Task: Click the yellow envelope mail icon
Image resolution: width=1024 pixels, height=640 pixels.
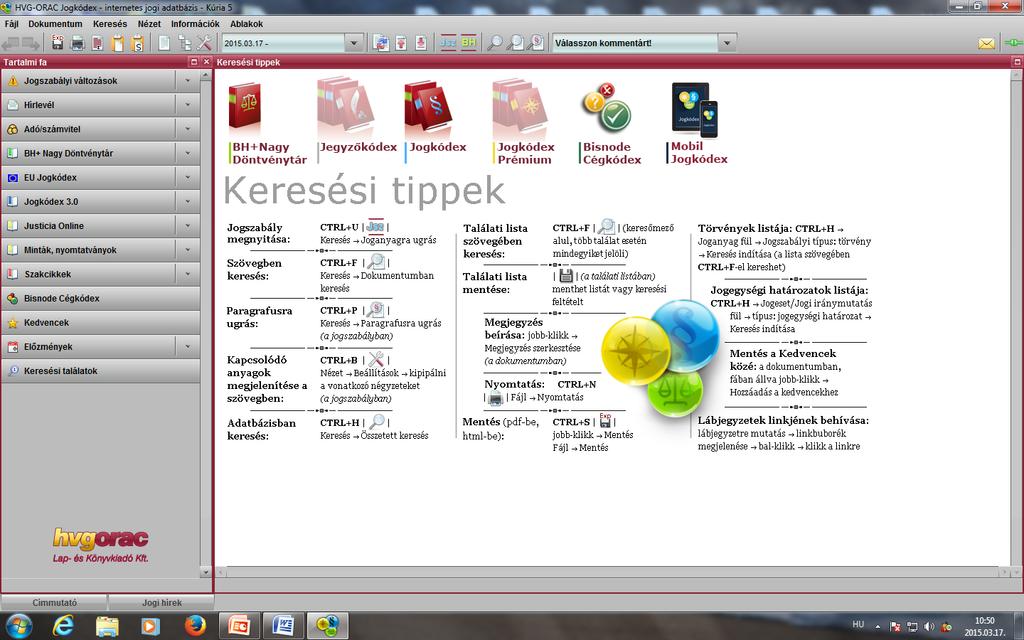Action: click(x=986, y=43)
